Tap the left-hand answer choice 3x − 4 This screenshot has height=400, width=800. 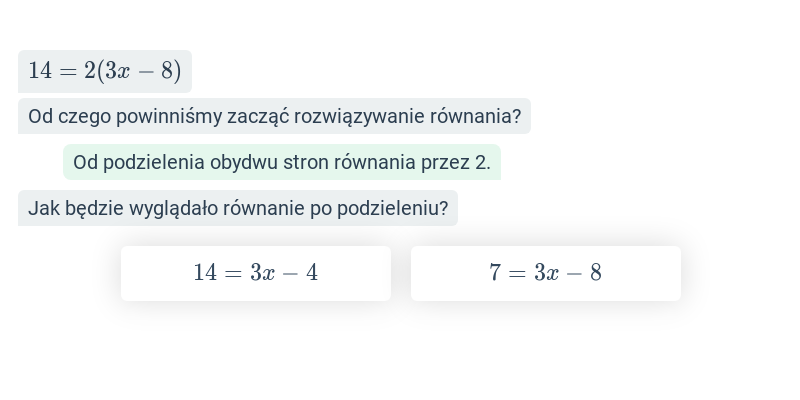point(284,272)
